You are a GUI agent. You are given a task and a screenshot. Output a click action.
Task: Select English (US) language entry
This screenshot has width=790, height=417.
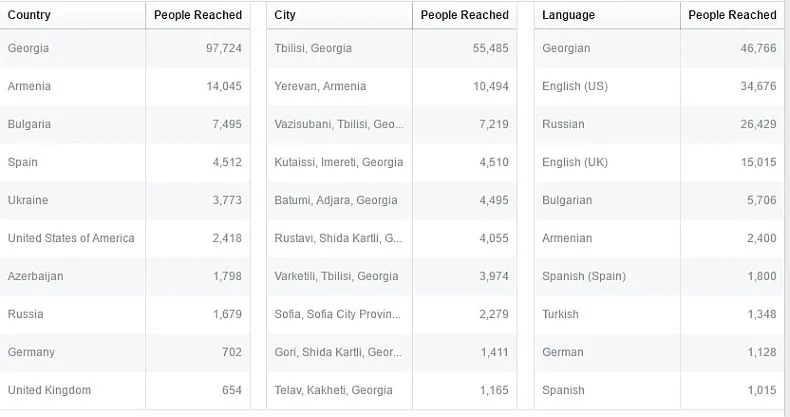coord(575,86)
